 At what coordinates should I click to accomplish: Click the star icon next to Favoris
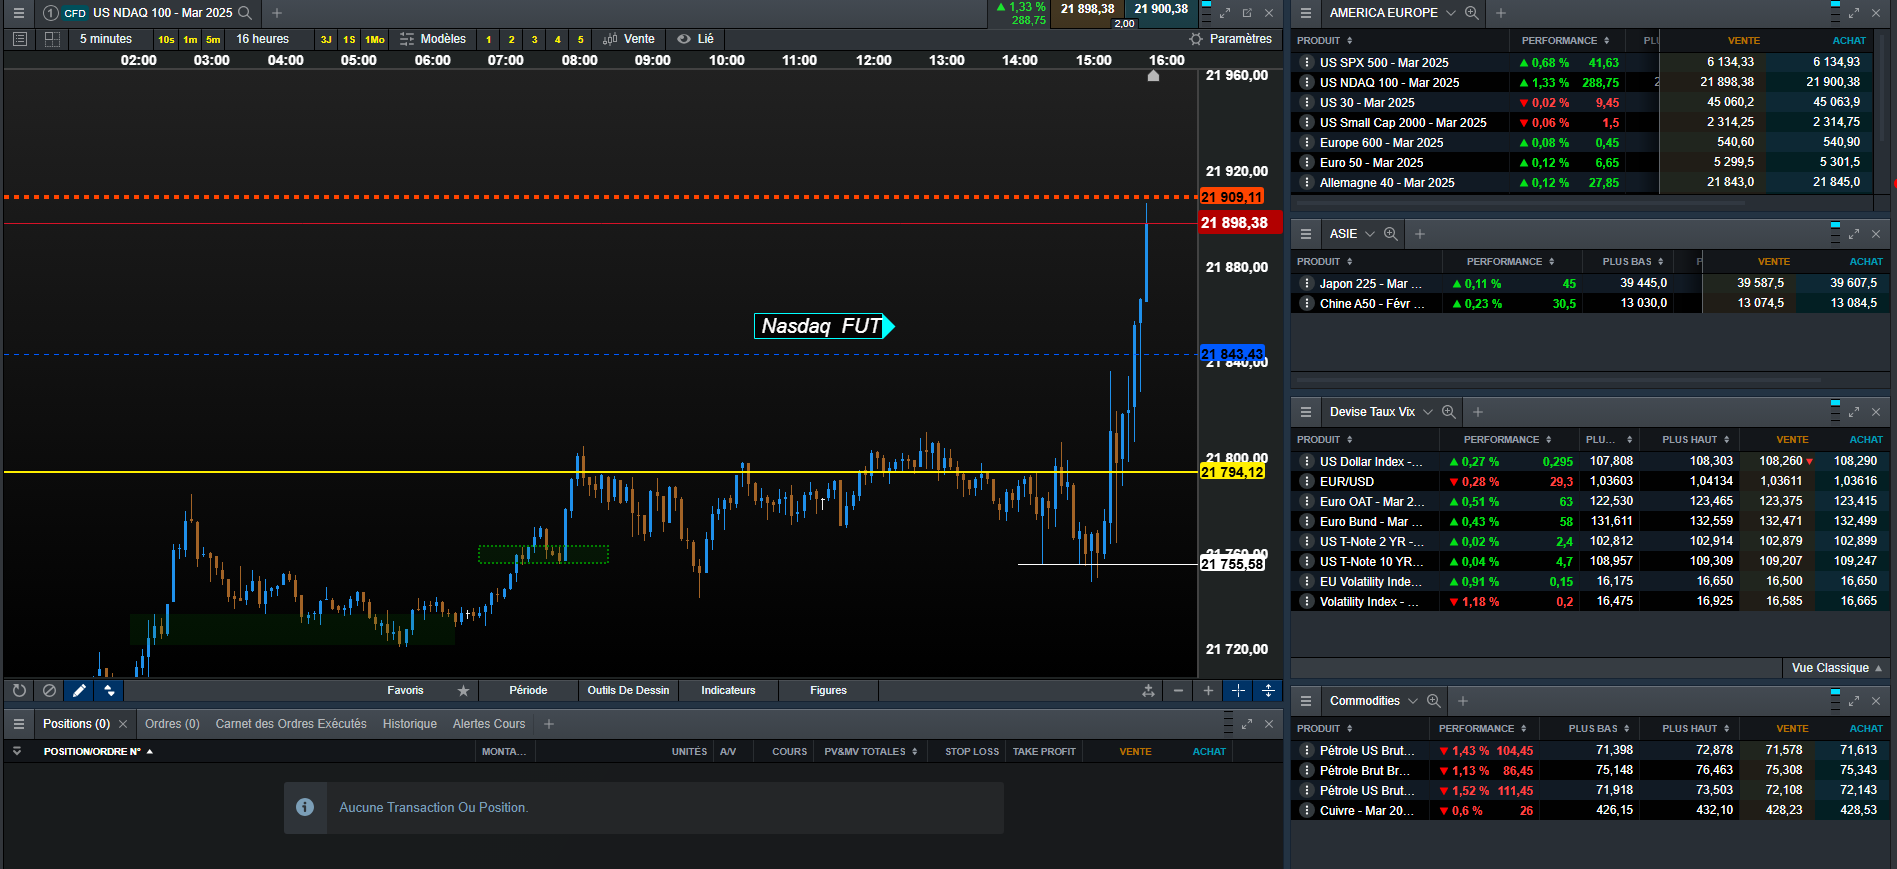coord(463,690)
